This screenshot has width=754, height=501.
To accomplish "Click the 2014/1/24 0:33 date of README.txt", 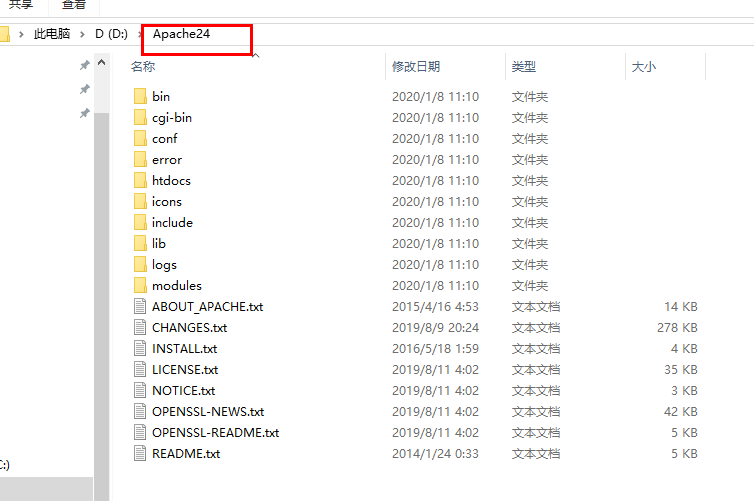I will tap(435, 453).
